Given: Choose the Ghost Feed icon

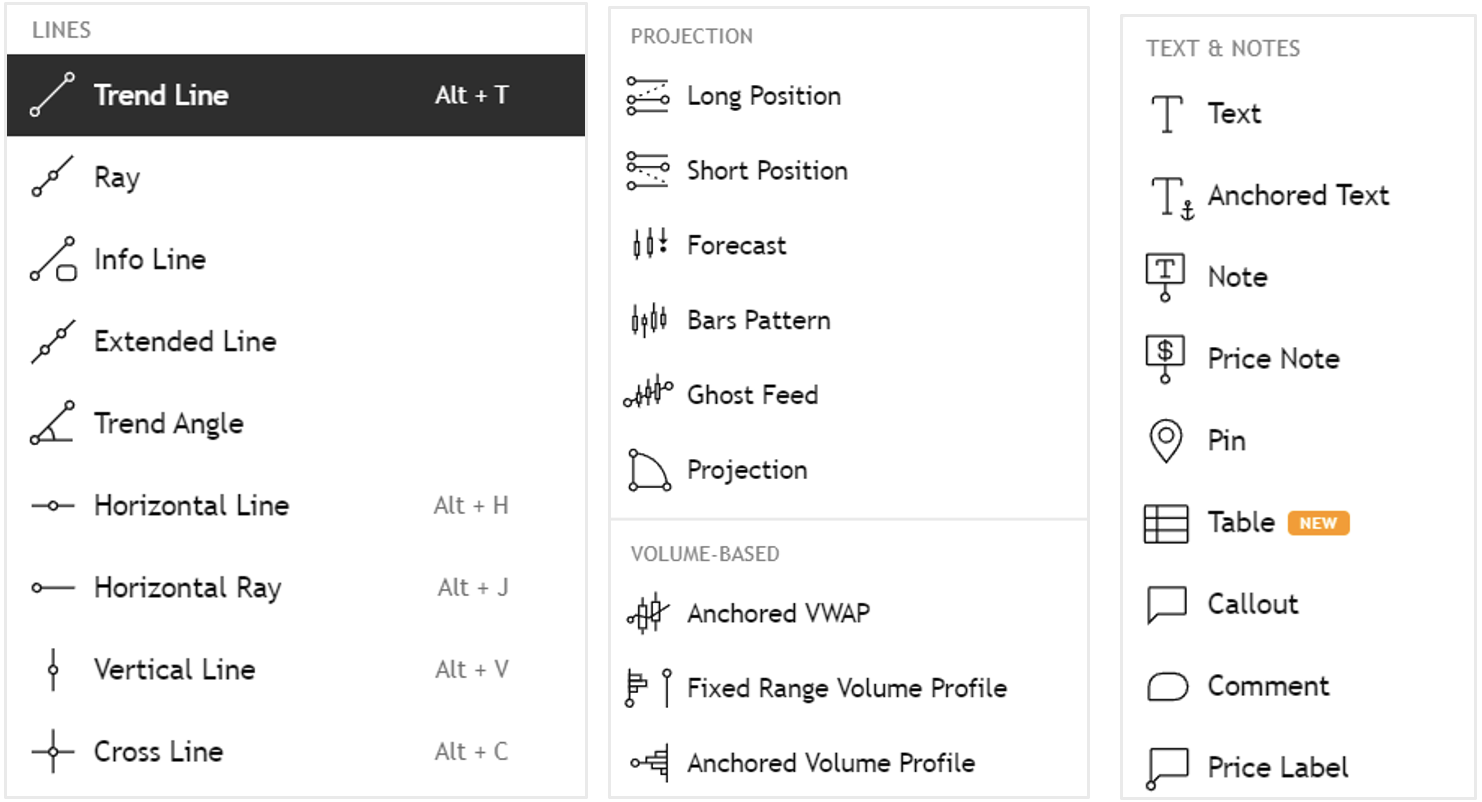Looking at the screenshot, I should [x=647, y=394].
